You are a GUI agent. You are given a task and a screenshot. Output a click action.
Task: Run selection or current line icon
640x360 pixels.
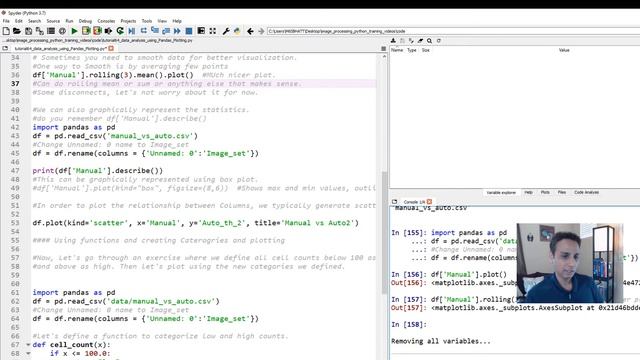pos(109,31)
